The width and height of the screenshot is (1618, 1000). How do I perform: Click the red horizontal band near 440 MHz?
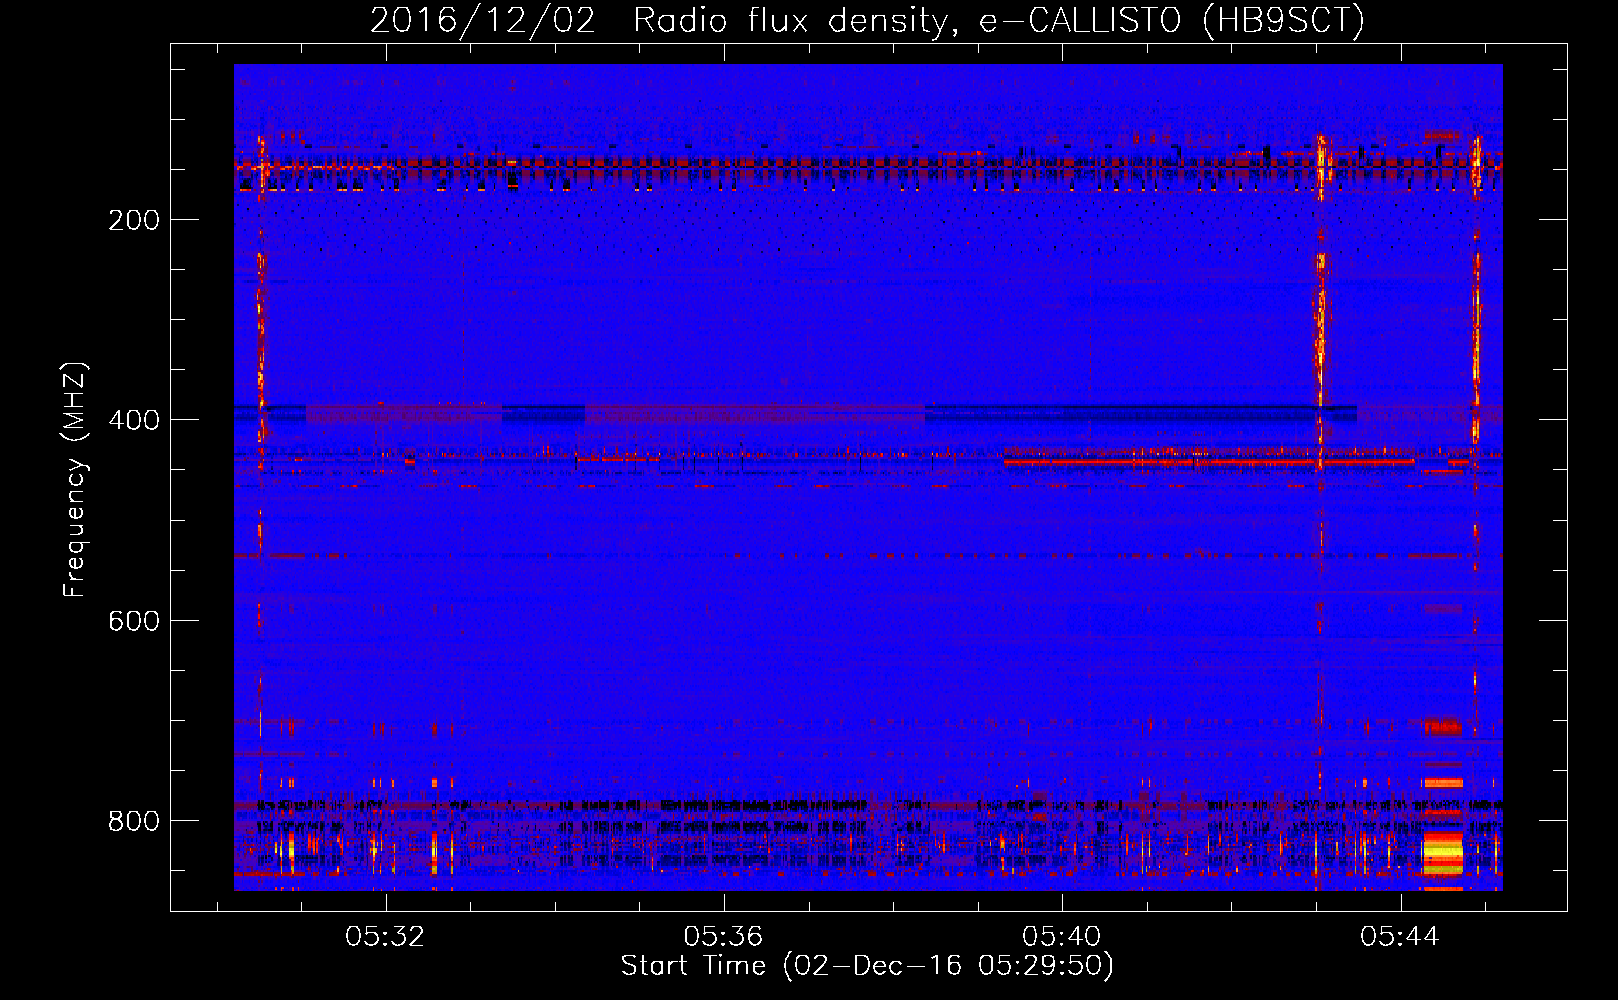pos(1209,461)
